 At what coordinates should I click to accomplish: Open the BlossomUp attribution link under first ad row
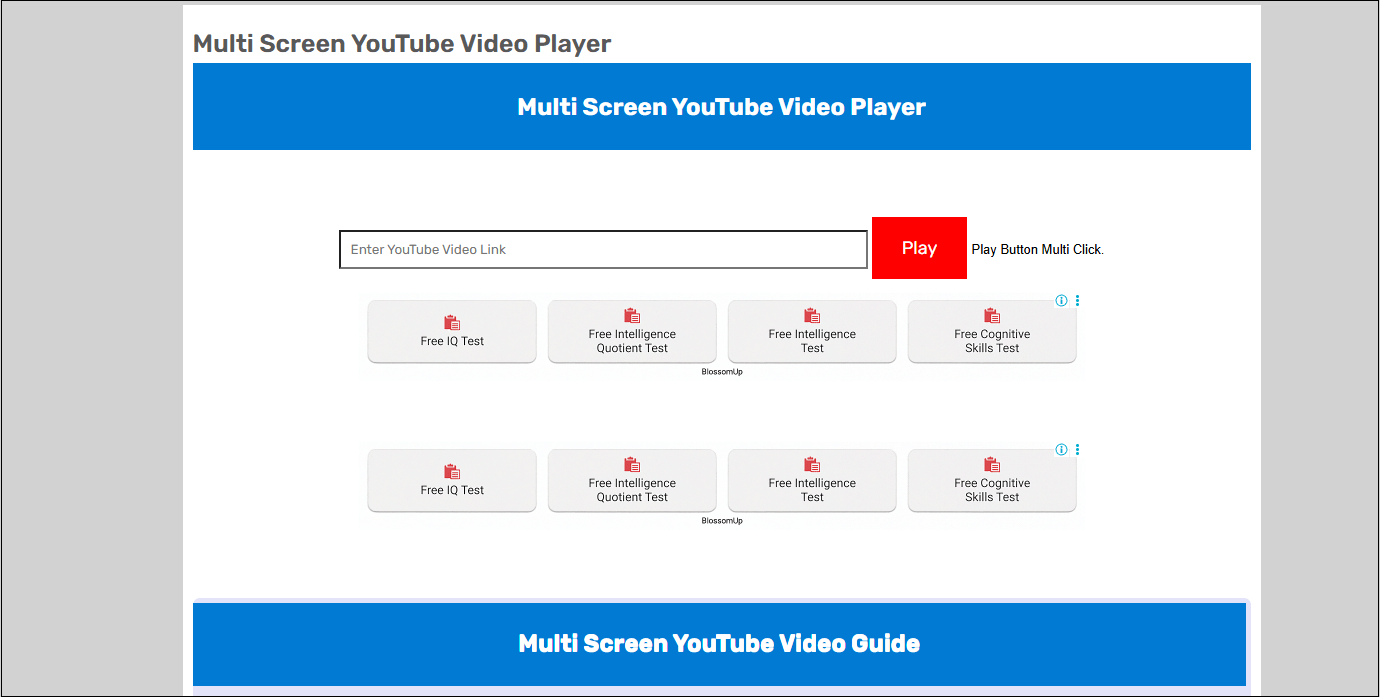(x=723, y=370)
